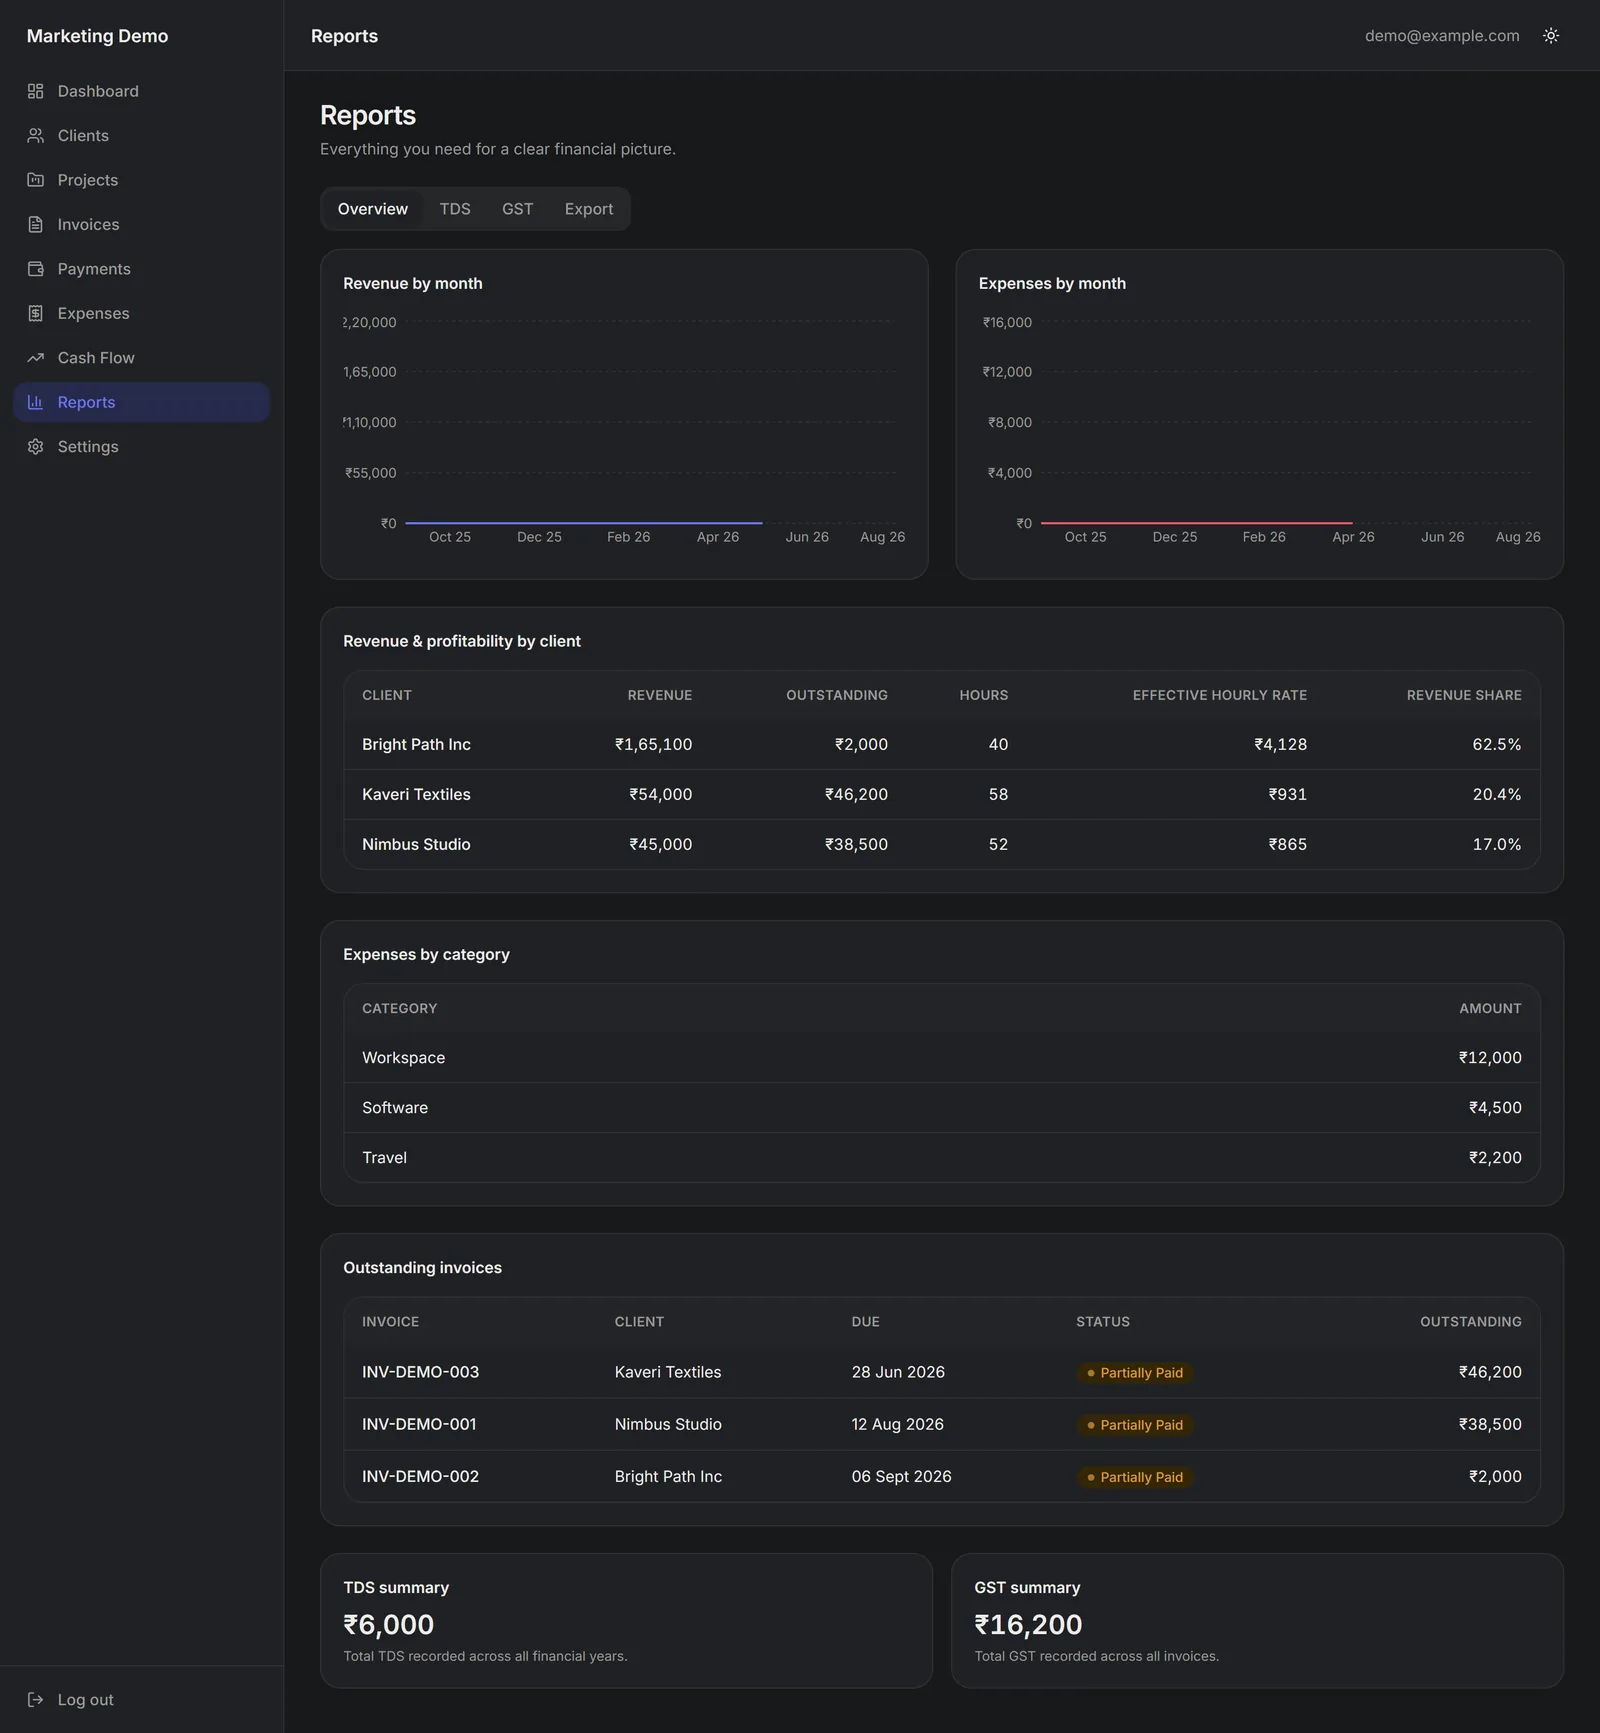Open Settings from the sidebar
The height and width of the screenshot is (1733, 1600).
(x=142, y=447)
